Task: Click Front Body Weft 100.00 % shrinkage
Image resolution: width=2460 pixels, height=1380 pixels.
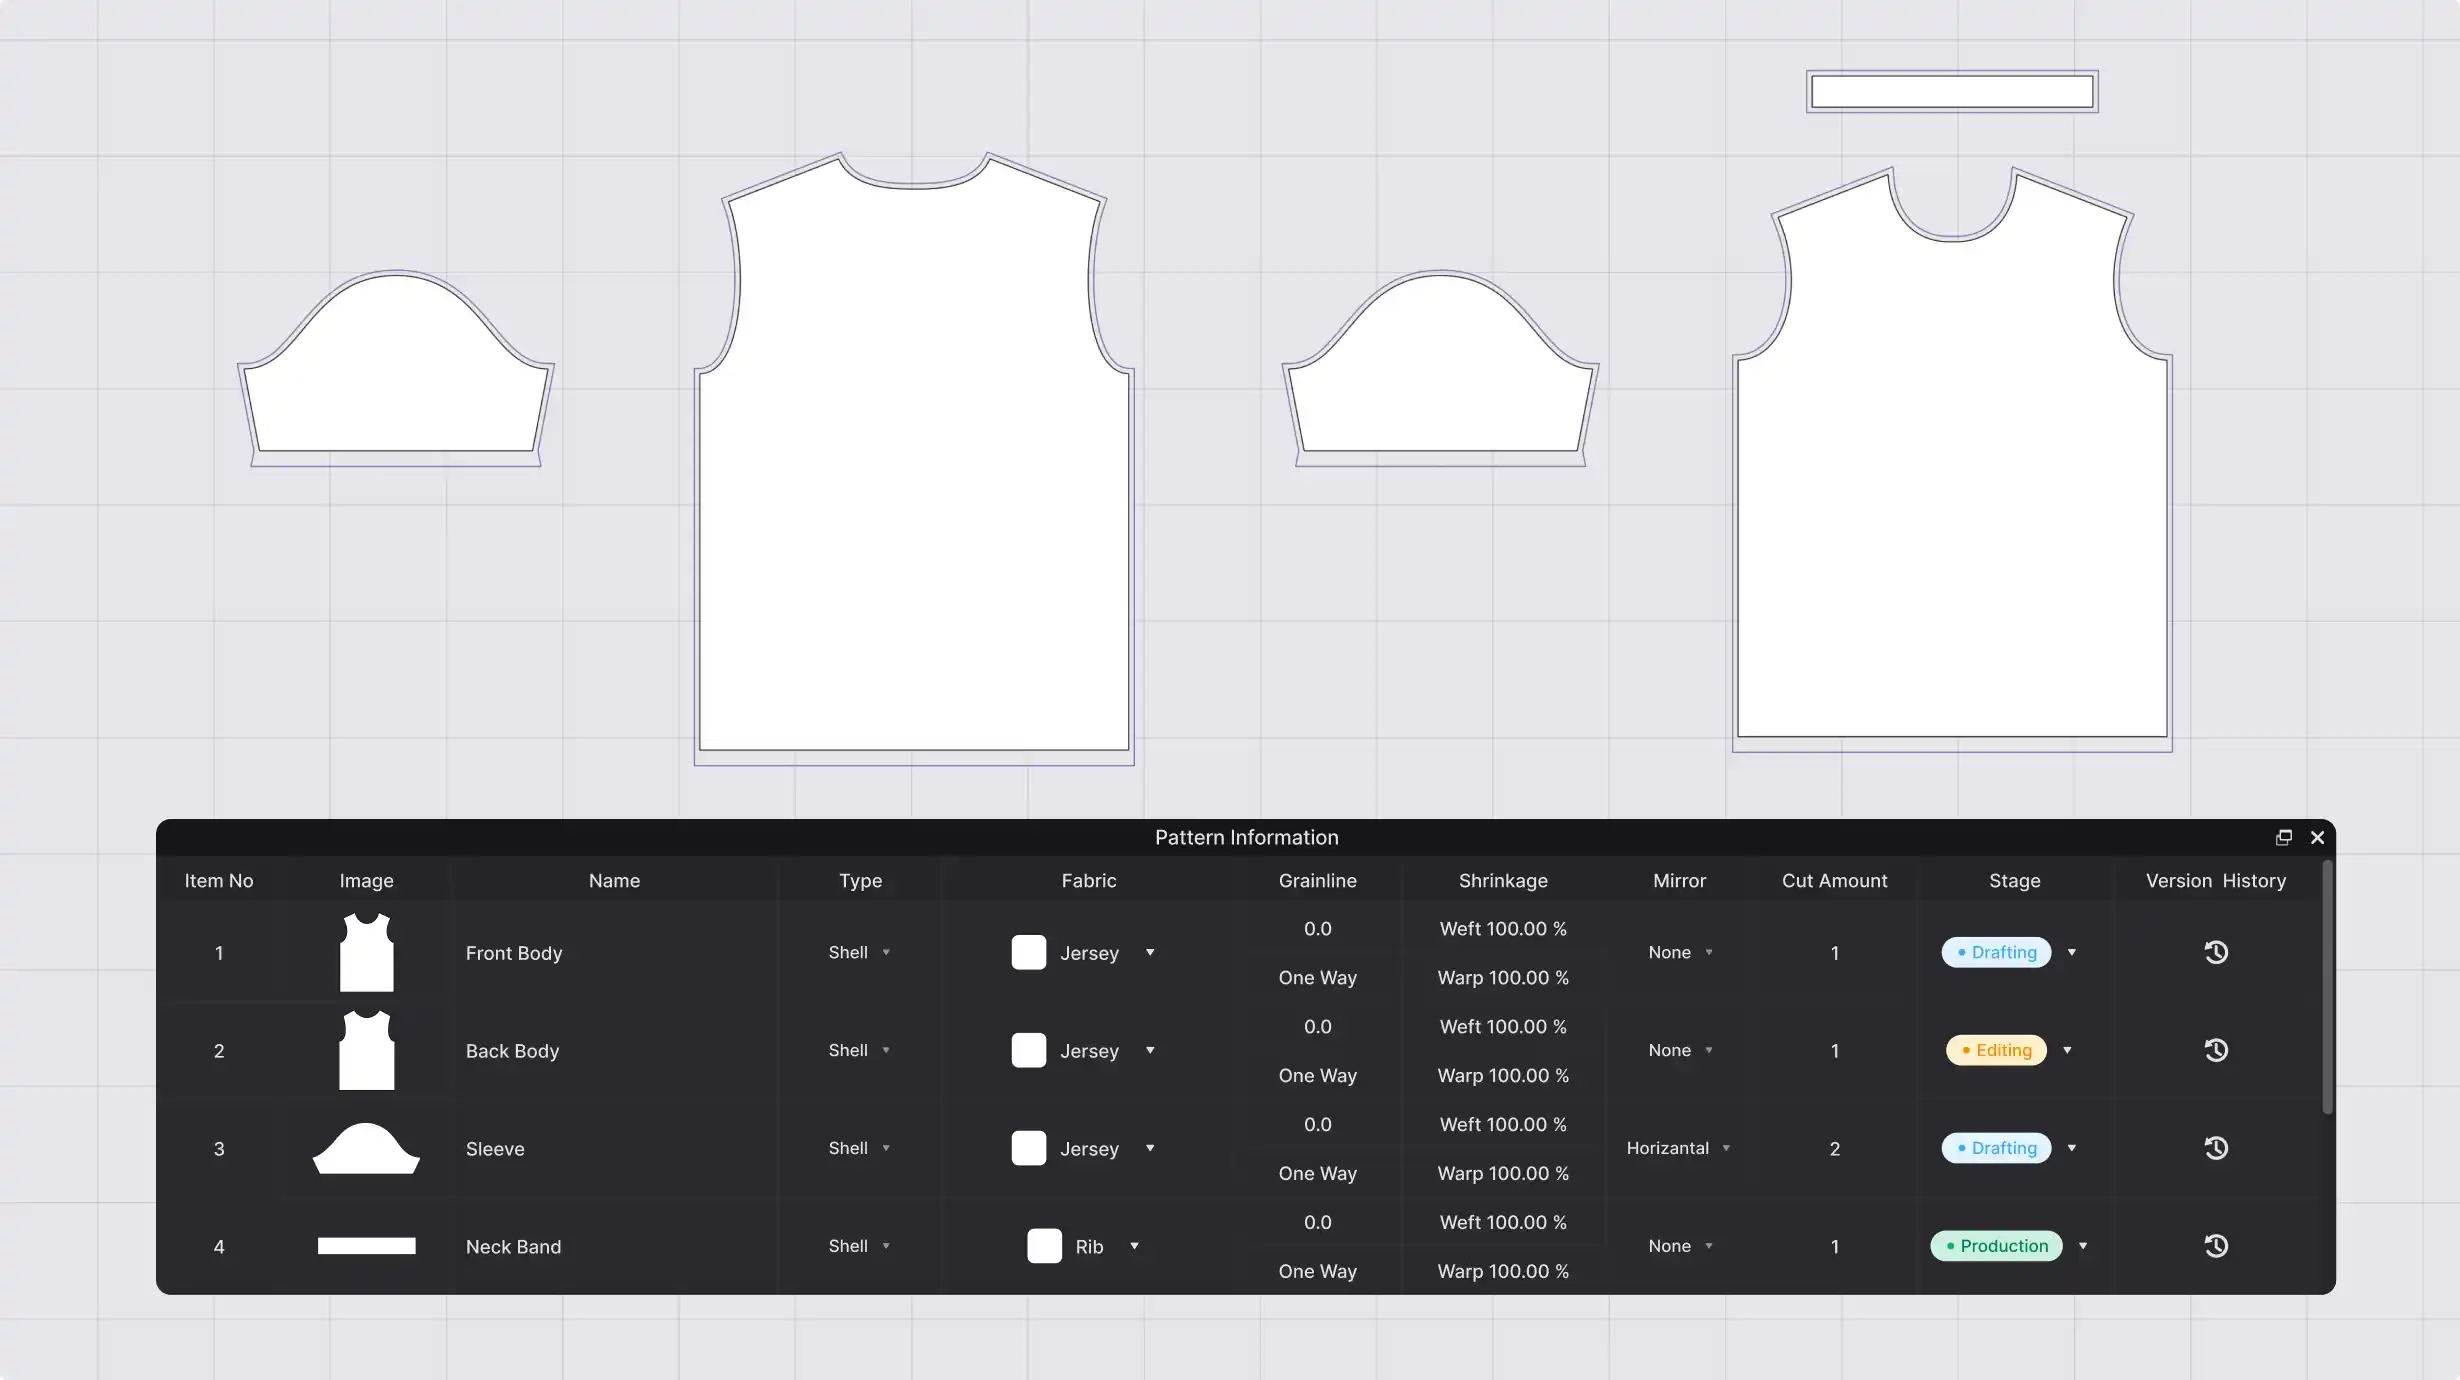Action: coord(1503,929)
